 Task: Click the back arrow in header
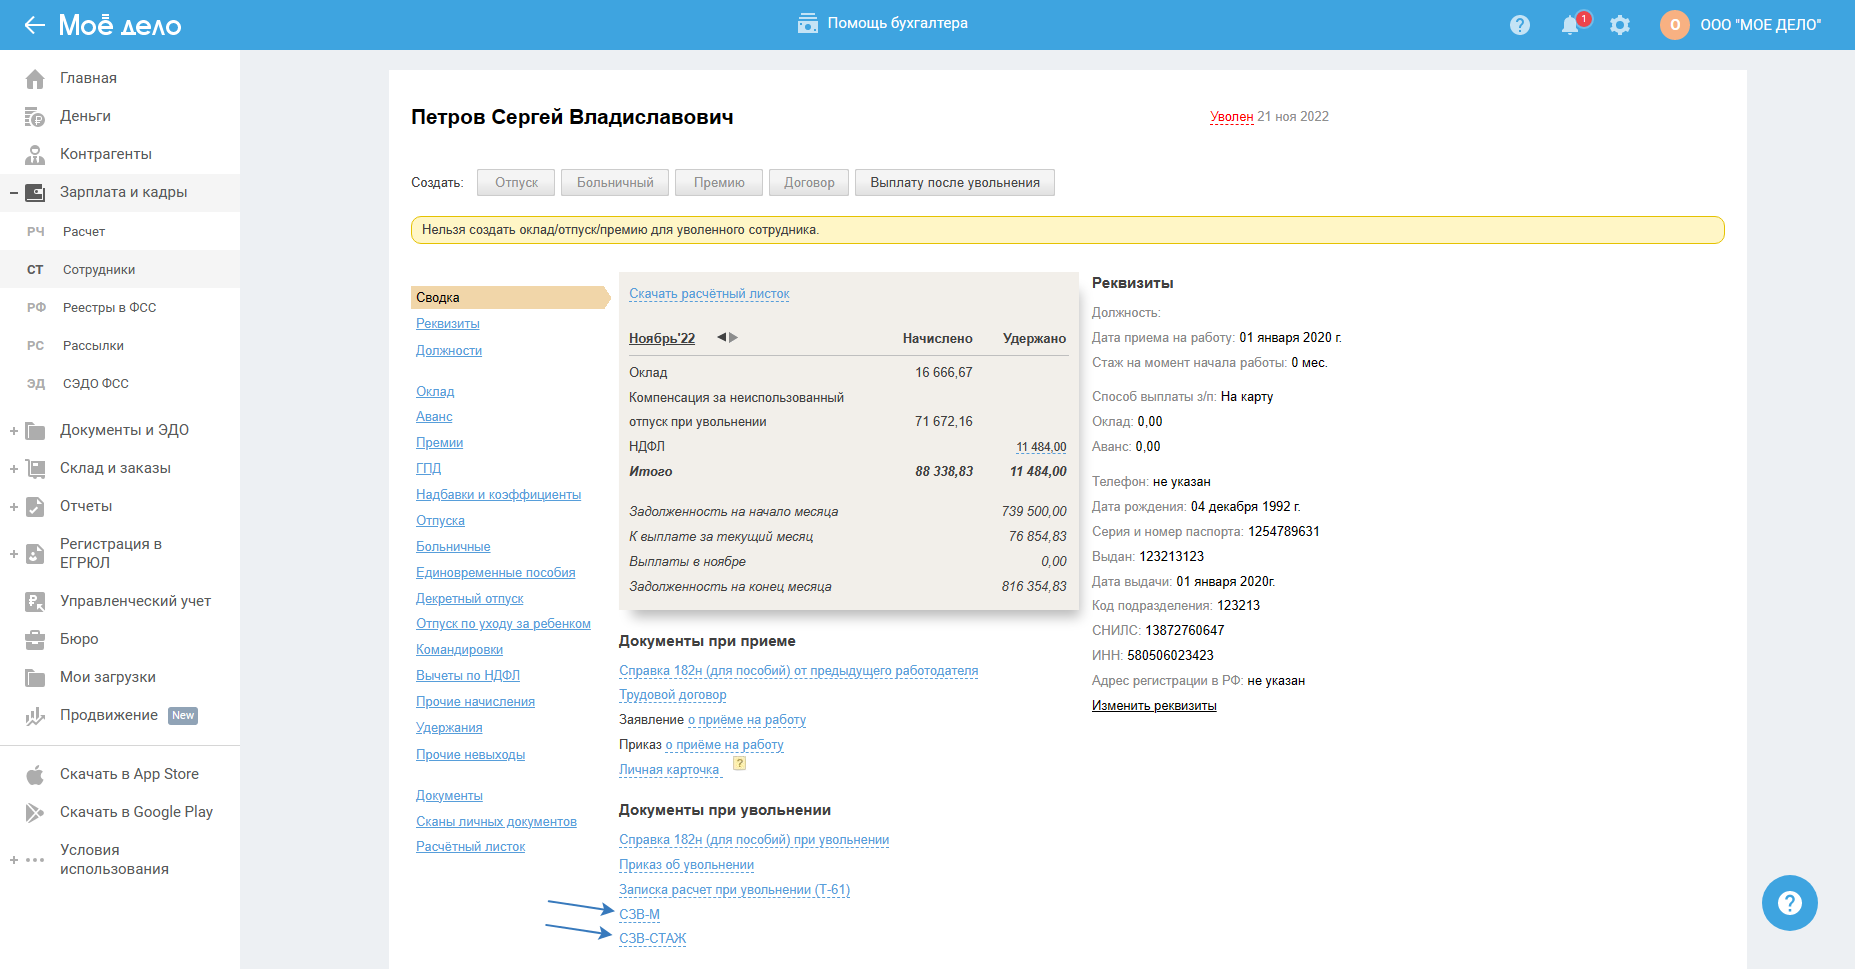34,25
